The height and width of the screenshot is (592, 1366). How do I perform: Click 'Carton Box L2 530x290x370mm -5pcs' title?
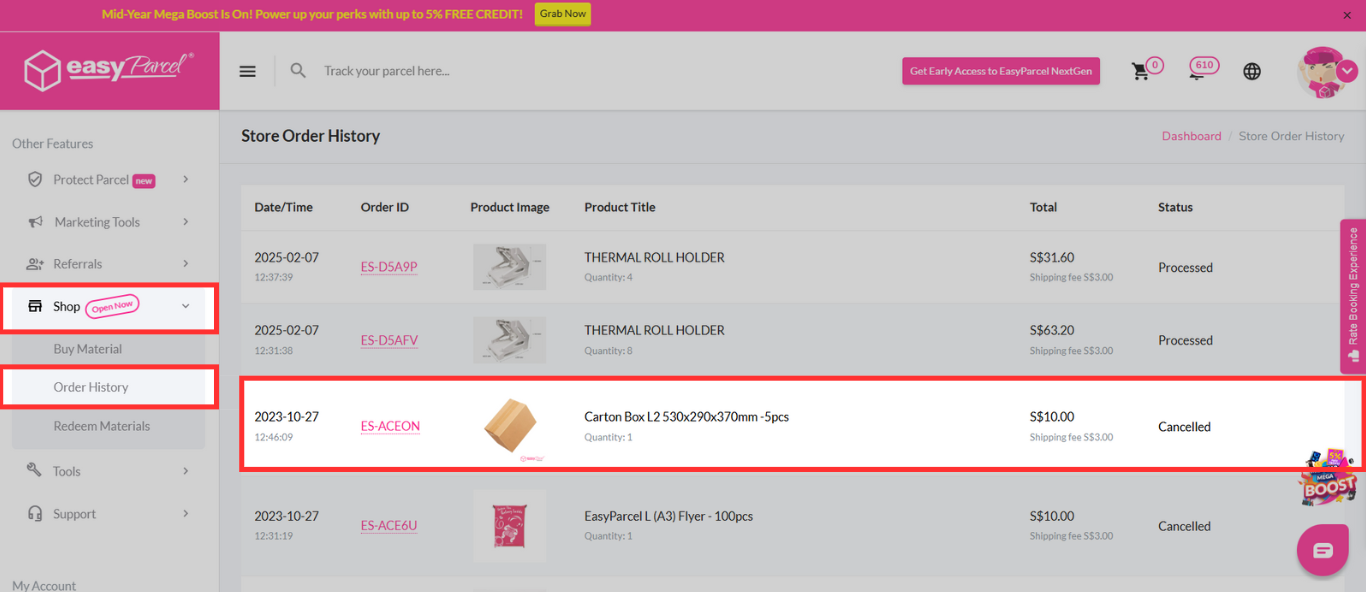pyautogui.click(x=687, y=417)
